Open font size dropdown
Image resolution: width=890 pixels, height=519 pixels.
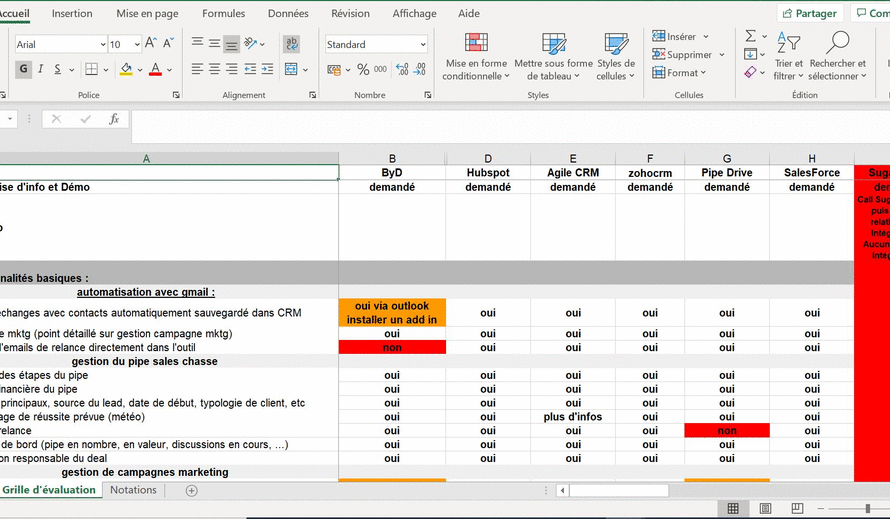click(x=137, y=44)
